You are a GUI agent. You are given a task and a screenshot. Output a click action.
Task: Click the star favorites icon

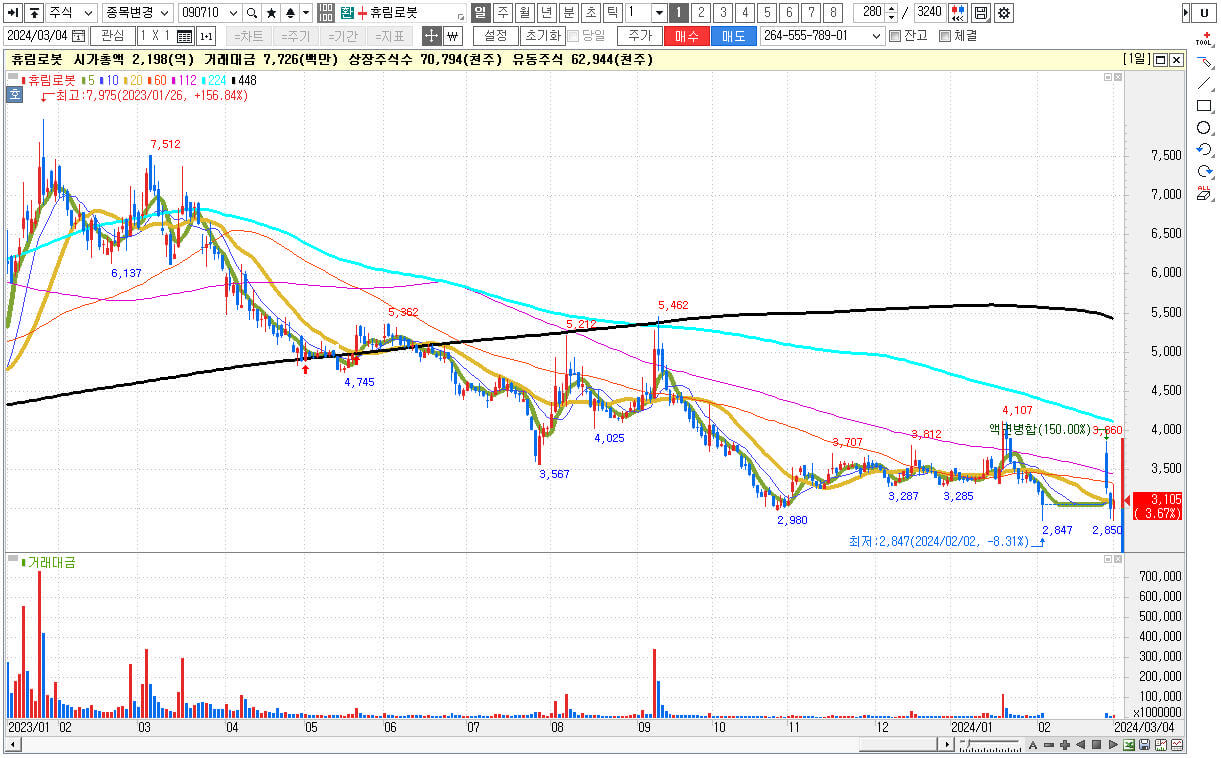(271, 13)
